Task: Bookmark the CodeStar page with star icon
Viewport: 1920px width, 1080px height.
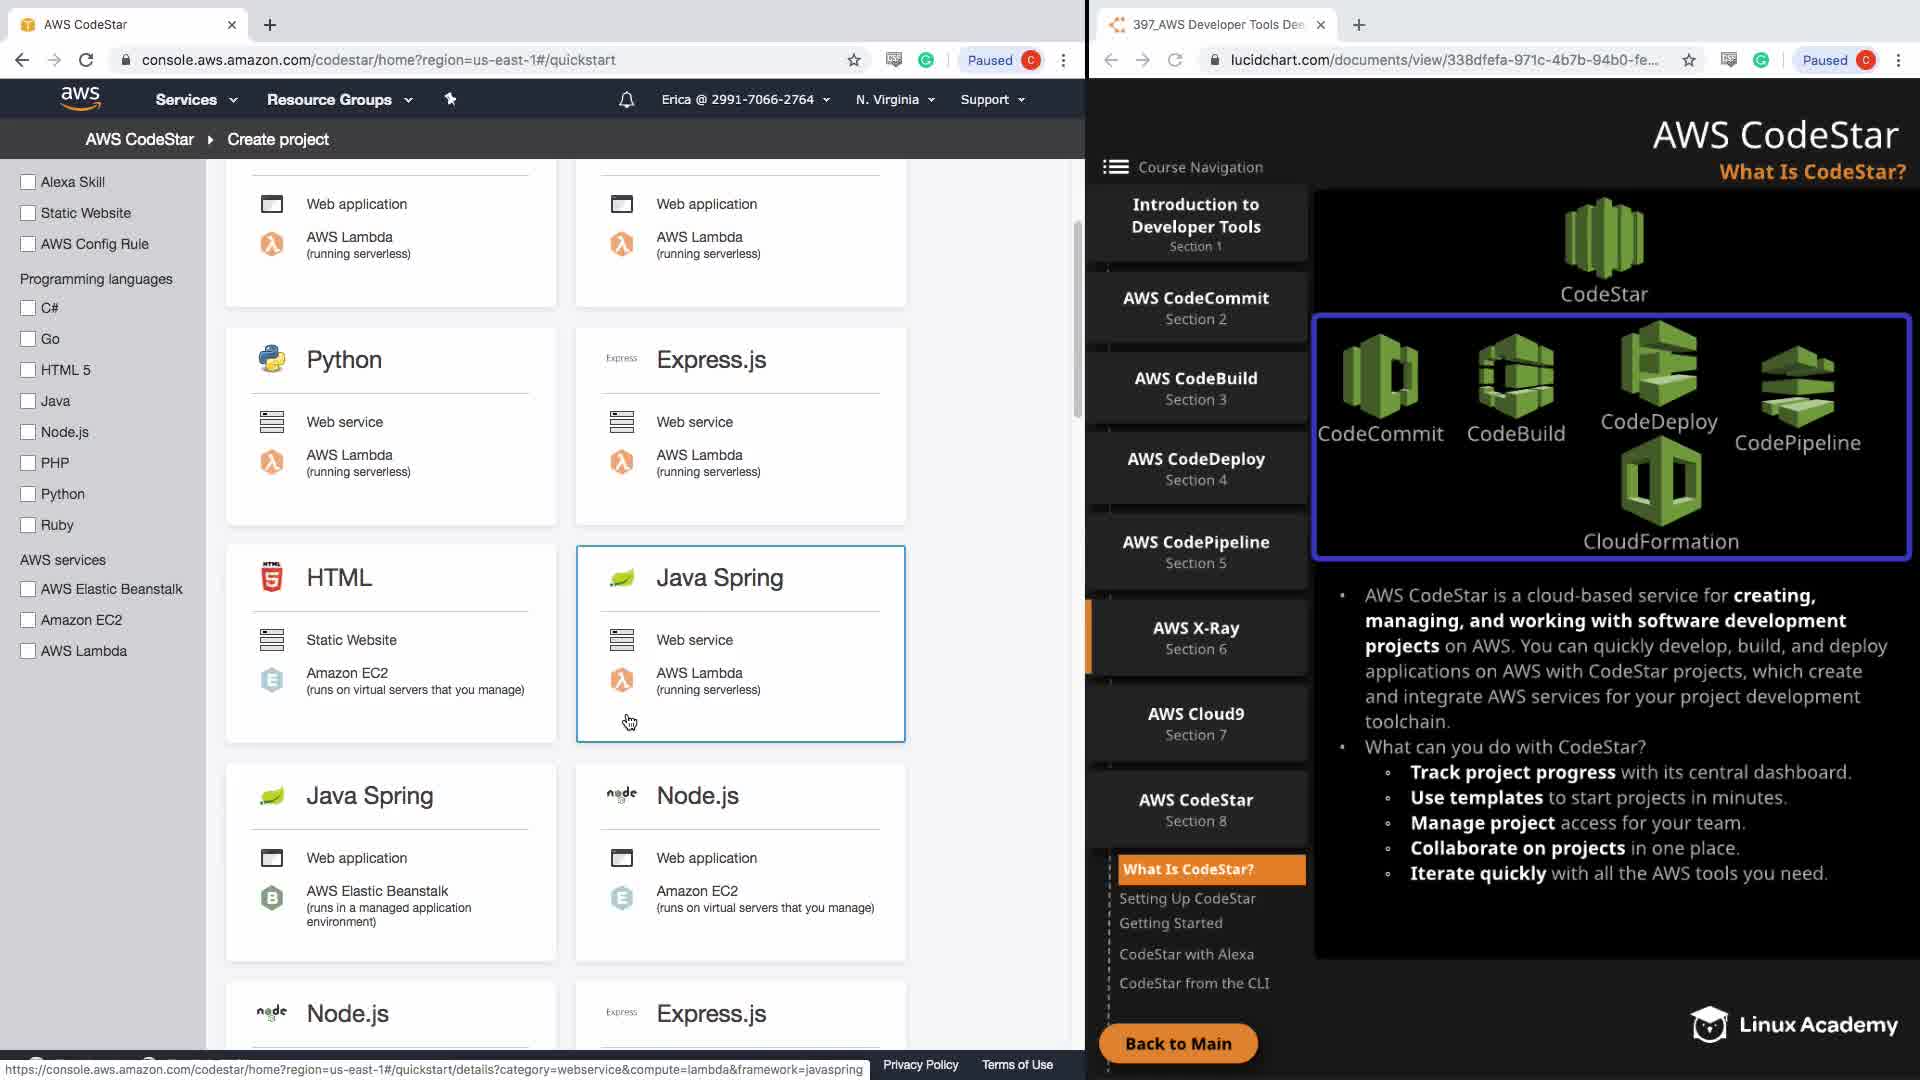Action: tap(854, 60)
